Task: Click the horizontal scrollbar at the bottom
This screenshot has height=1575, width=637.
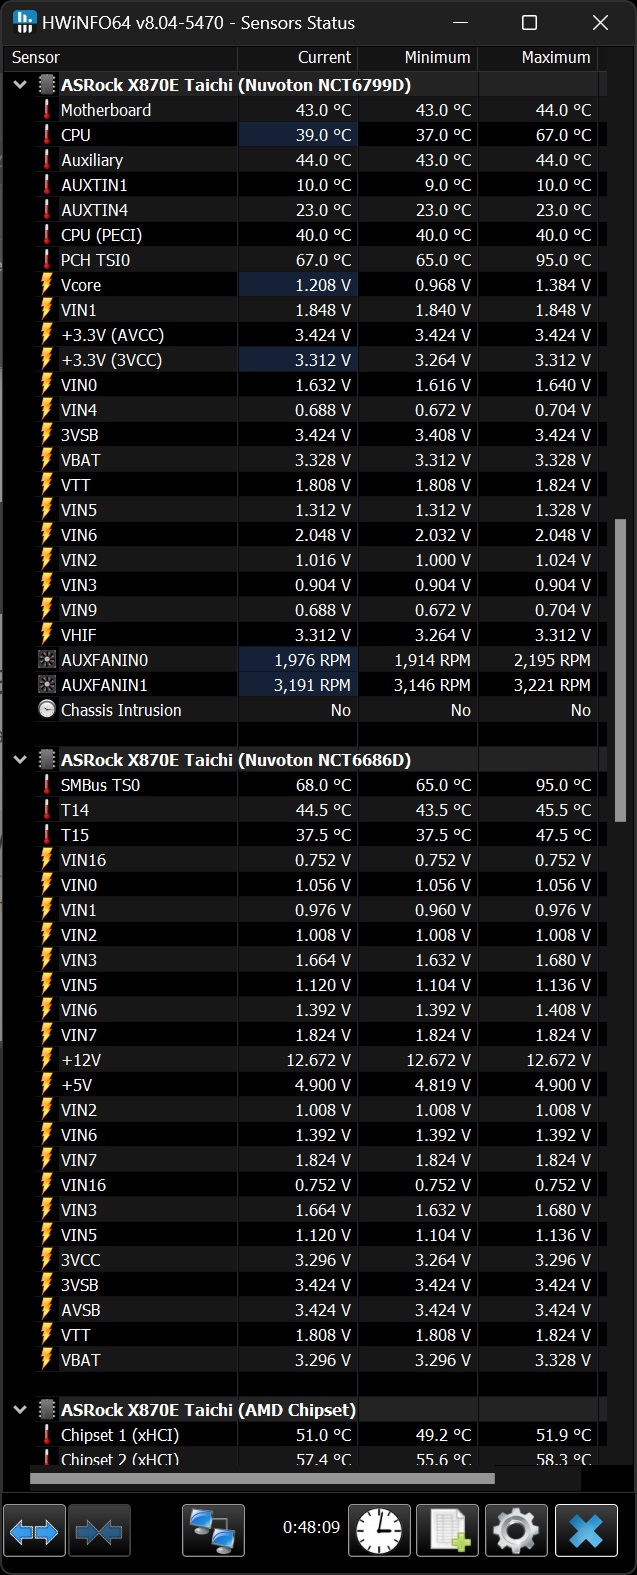Action: coord(262,1478)
